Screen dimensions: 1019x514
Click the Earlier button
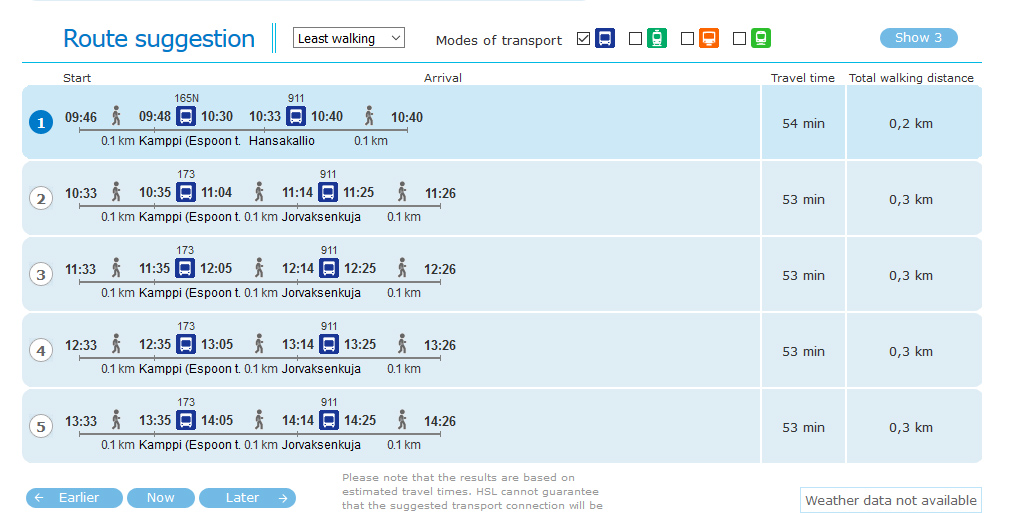[x=74, y=498]
